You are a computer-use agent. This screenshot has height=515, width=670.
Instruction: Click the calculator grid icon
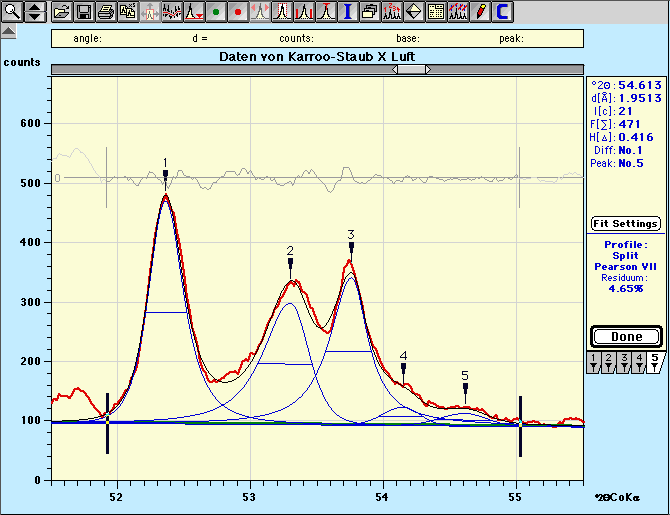(x=435, y=12)
